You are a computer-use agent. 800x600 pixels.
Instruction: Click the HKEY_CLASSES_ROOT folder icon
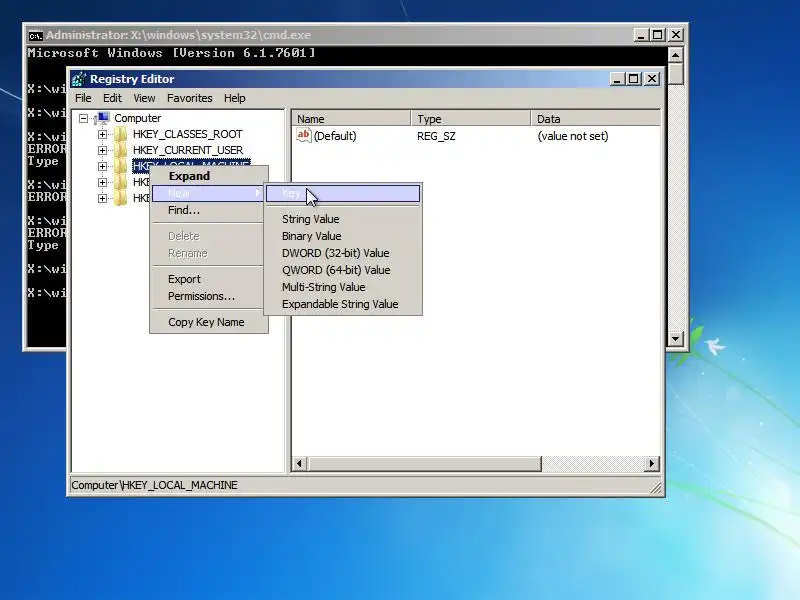pyautogui.click(x=120, y=134)
